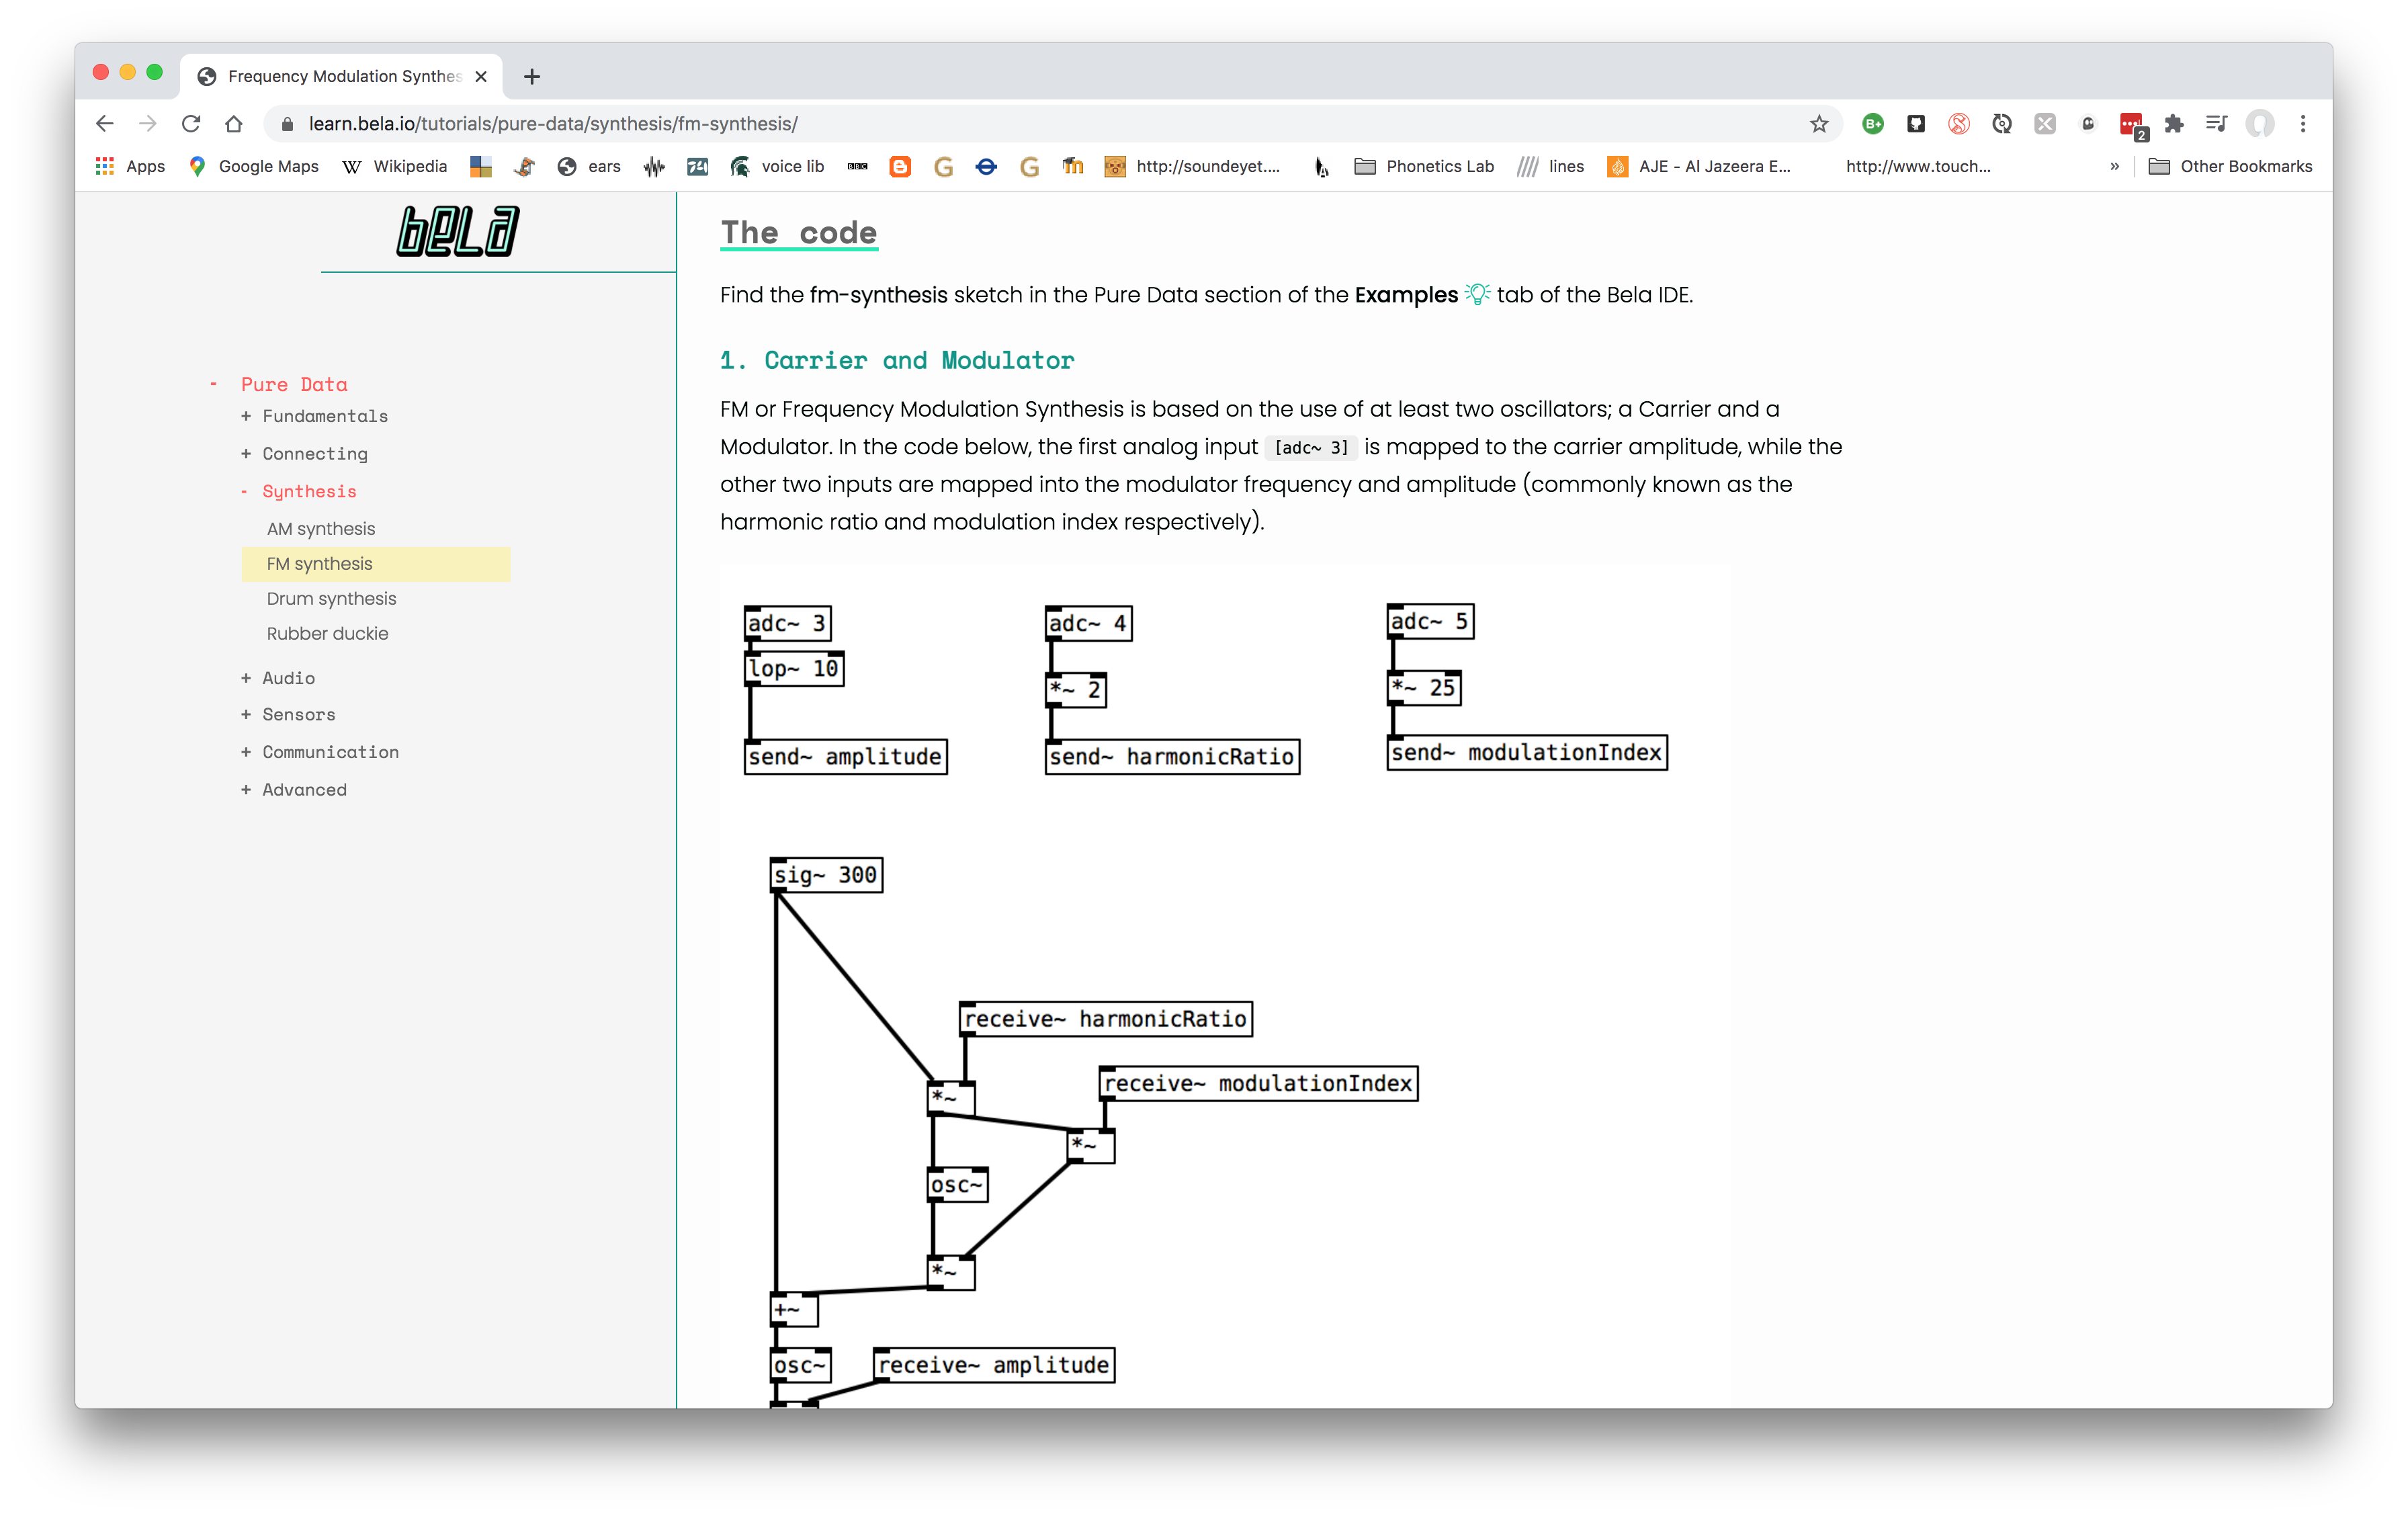Open the audio waveform bookmark icon

(654, 166)
